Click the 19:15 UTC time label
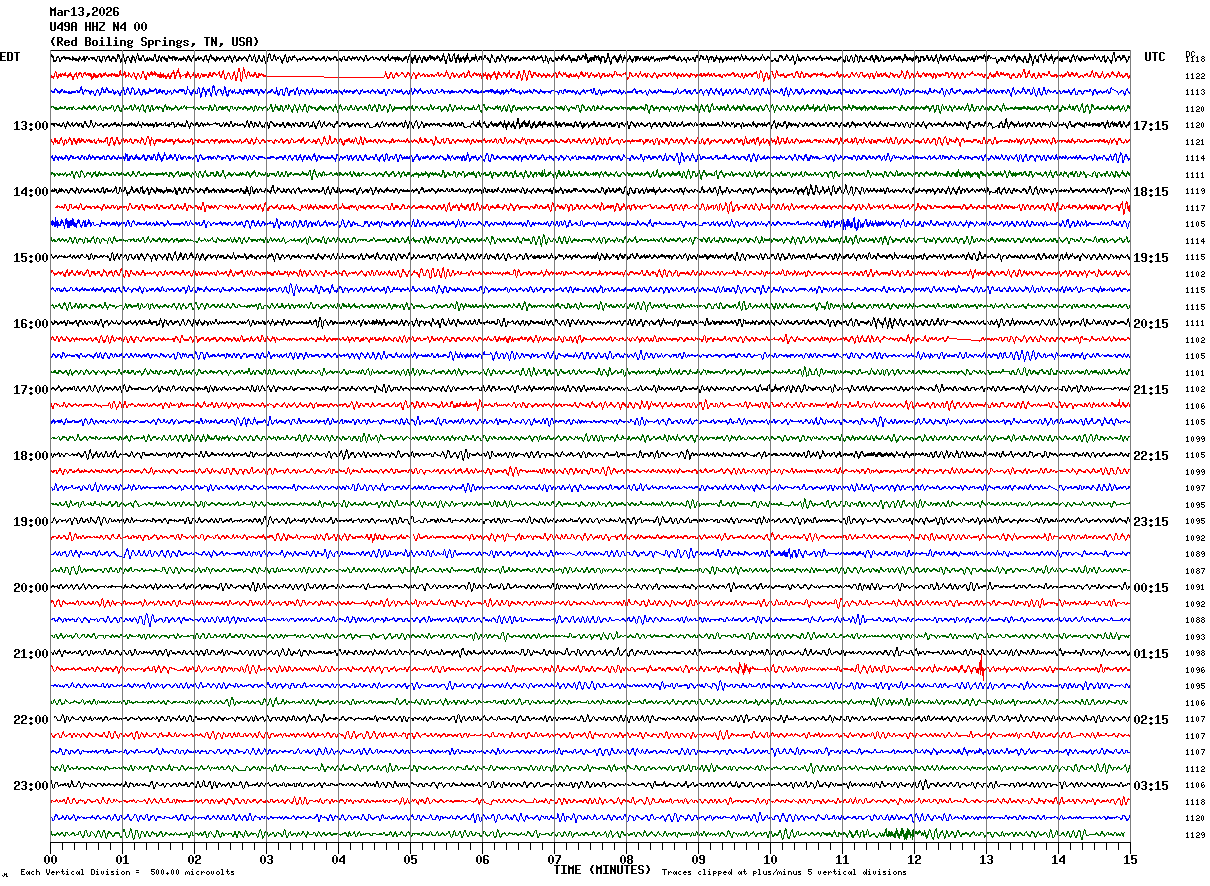Screen dimensions: 1210x886 coord(1151,258)
